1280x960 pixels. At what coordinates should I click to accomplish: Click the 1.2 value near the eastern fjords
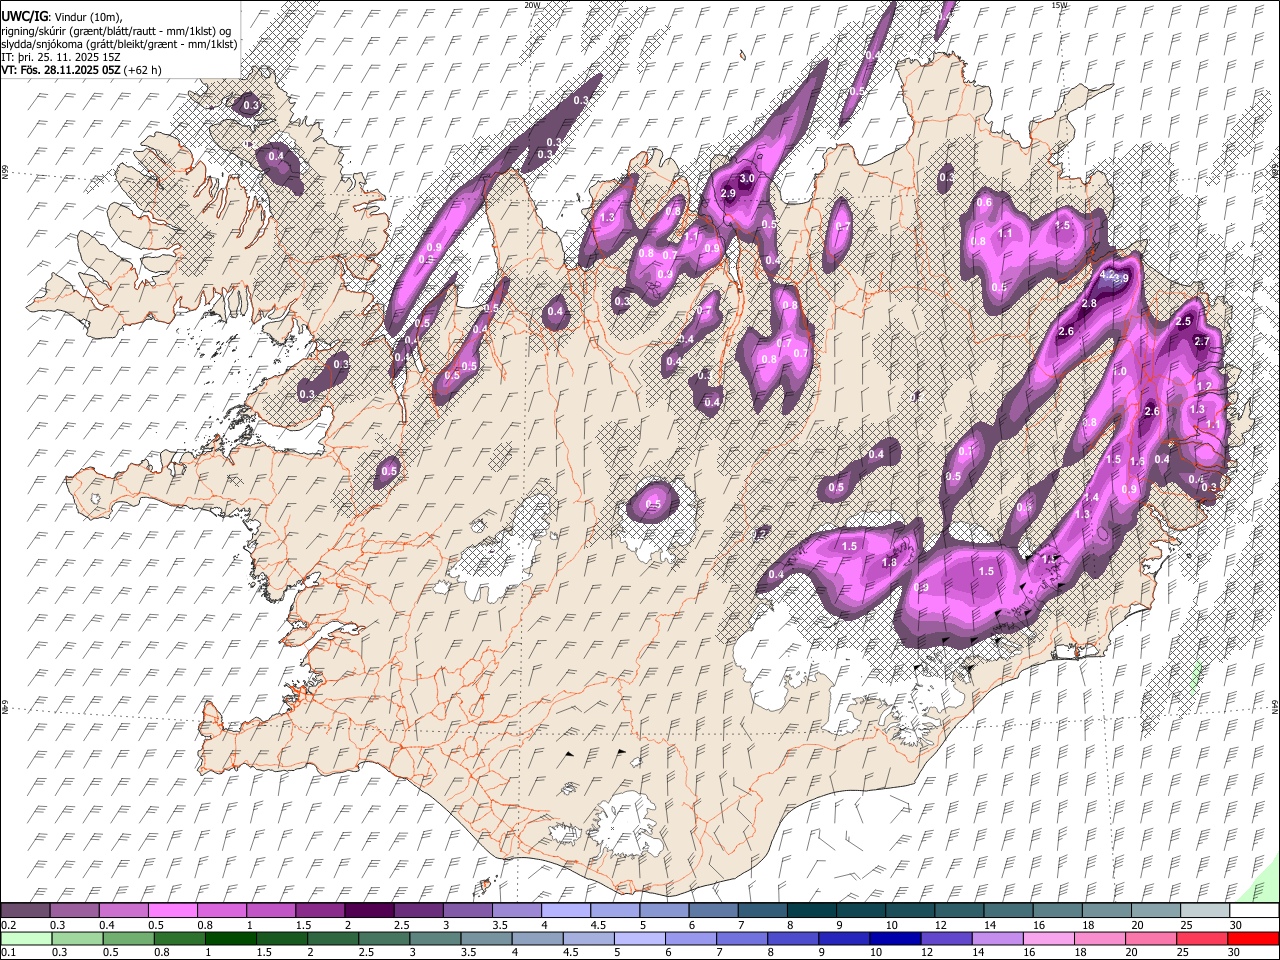click(1205, 387)
